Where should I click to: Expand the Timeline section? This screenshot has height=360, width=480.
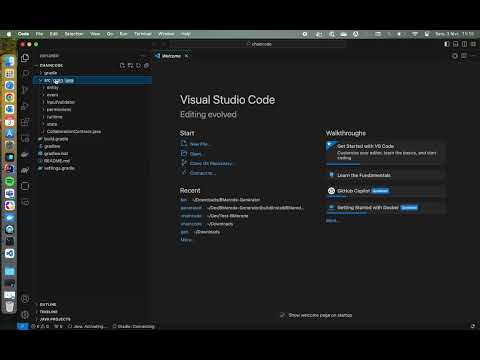pos(92,312)
